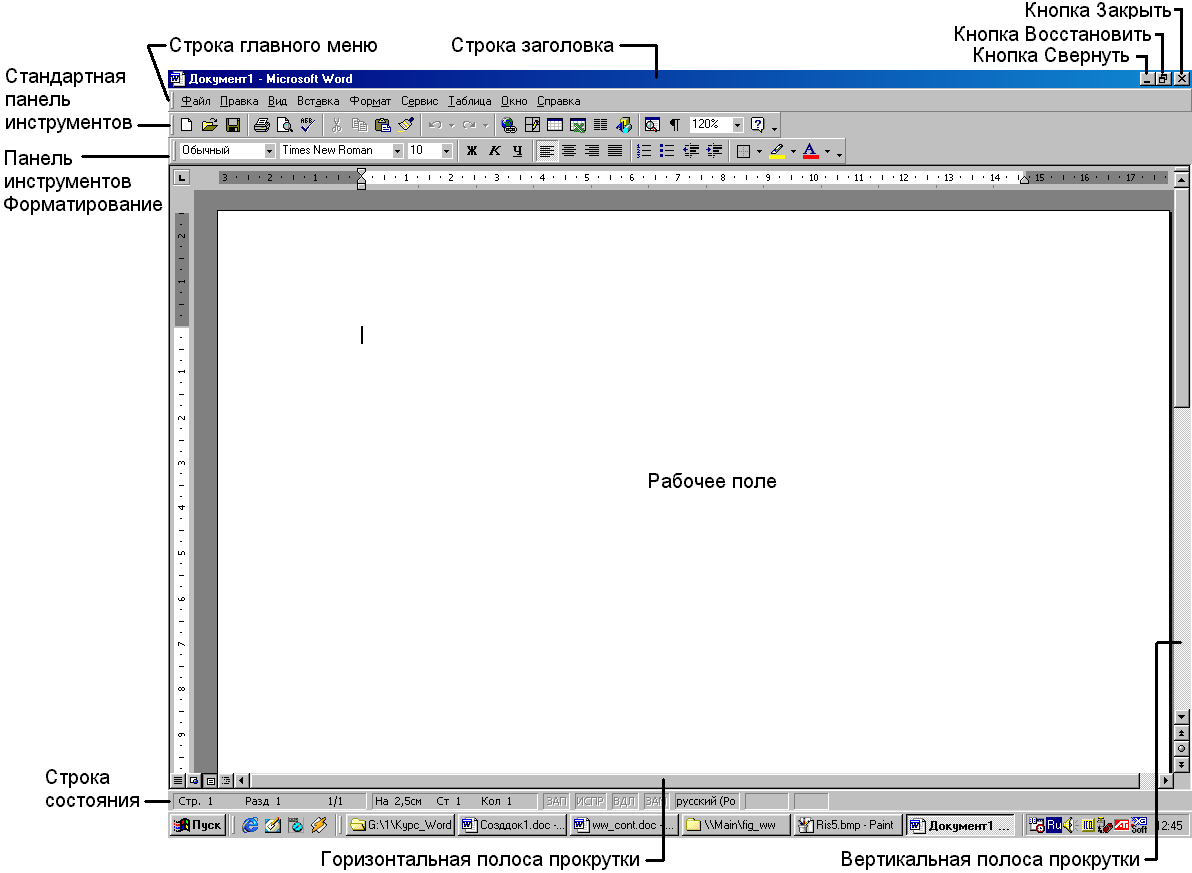Paste from clipboard icon

(x=382, y=125)
